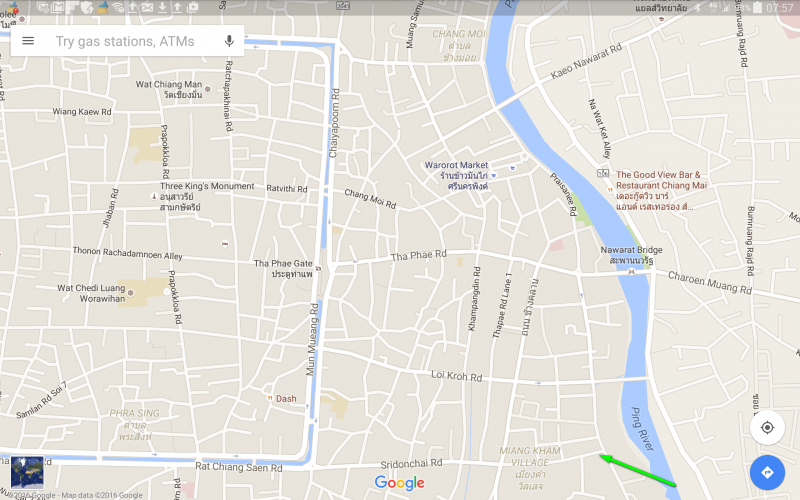Tap the Tha Phae Gate label
The width and height of the screenshot is (800, 500).
[283, 264]
